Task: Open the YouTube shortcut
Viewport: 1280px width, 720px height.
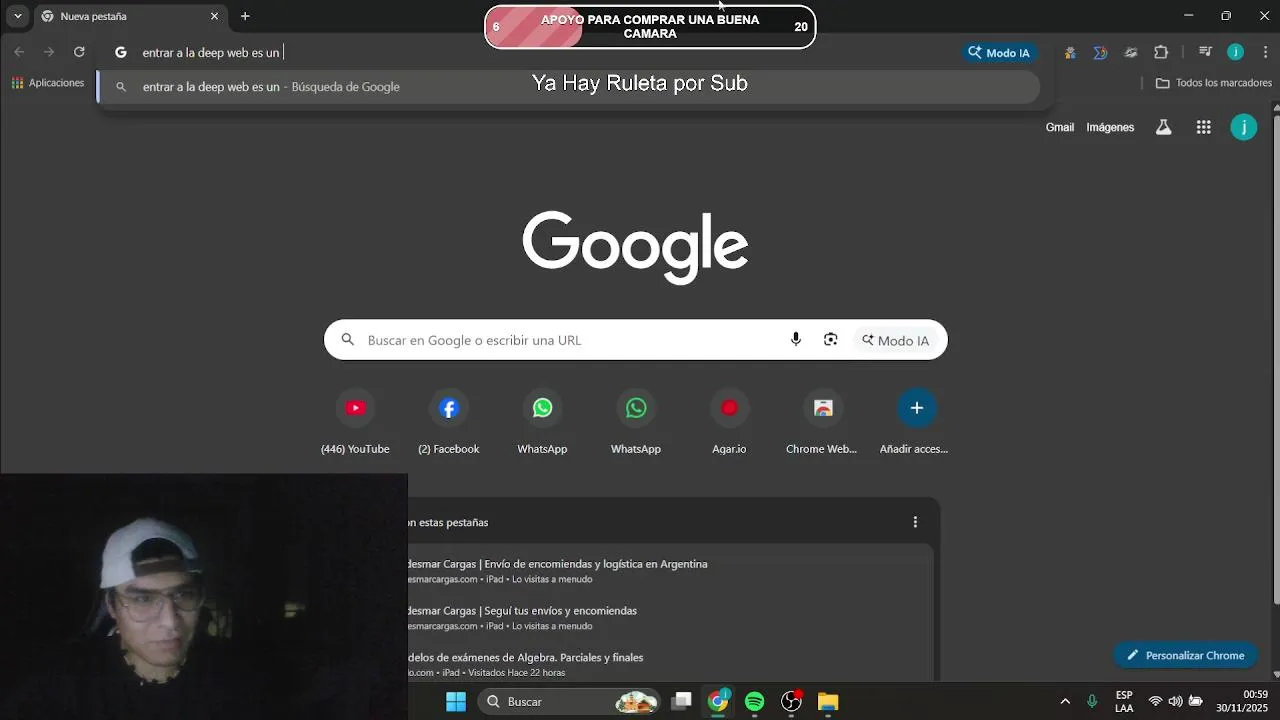Action: click(355, 421)
